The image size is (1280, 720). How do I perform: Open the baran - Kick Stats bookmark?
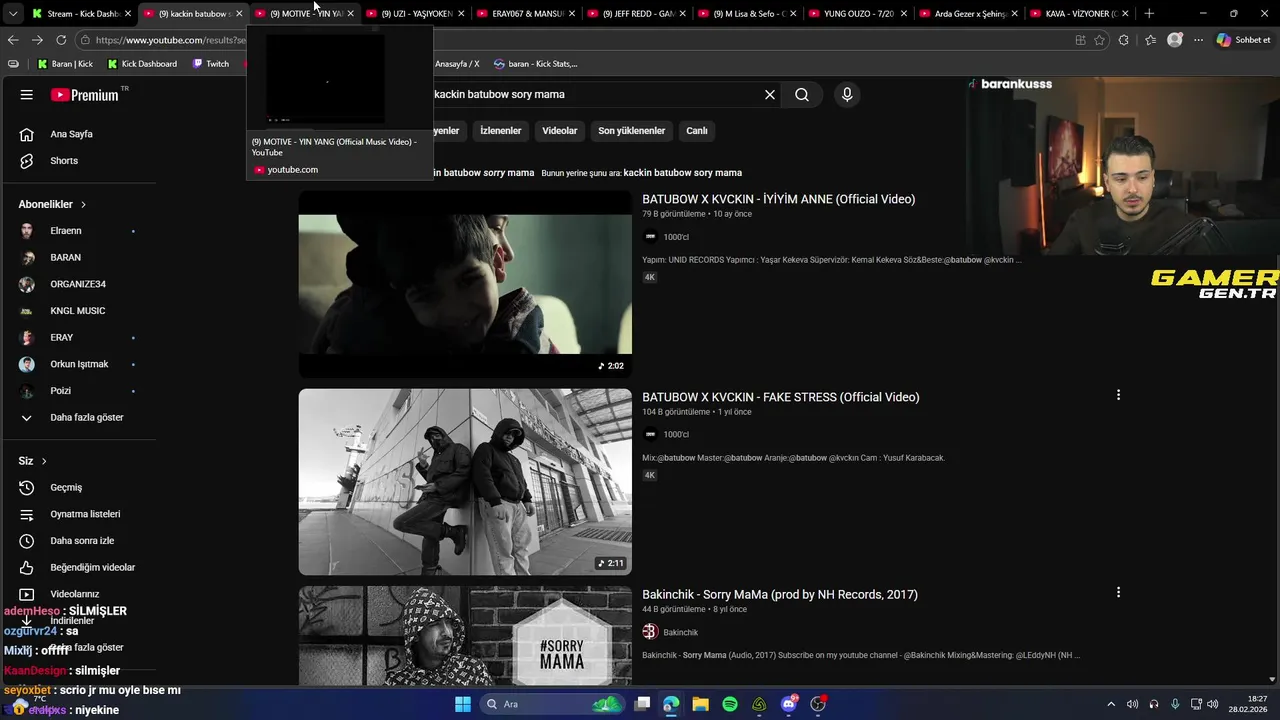[535, 64]
